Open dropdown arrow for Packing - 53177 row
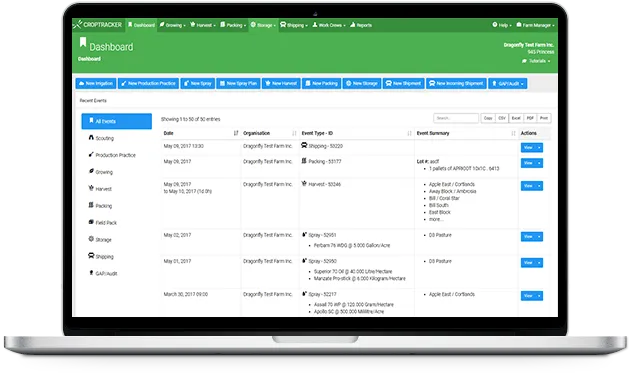The image size is (632, 378). [x=539, y=163]
